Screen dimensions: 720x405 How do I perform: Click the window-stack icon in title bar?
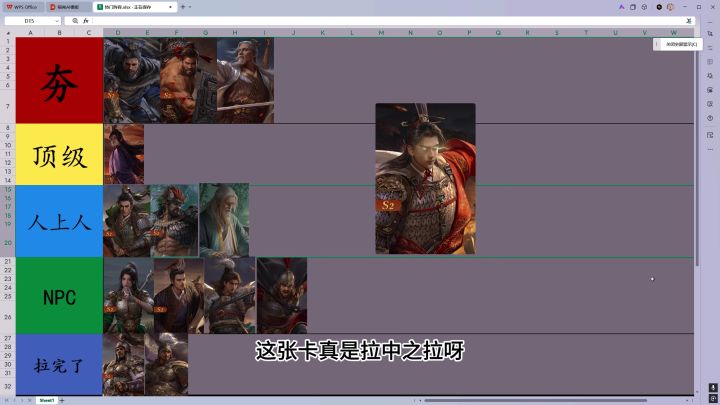[633, 7]
